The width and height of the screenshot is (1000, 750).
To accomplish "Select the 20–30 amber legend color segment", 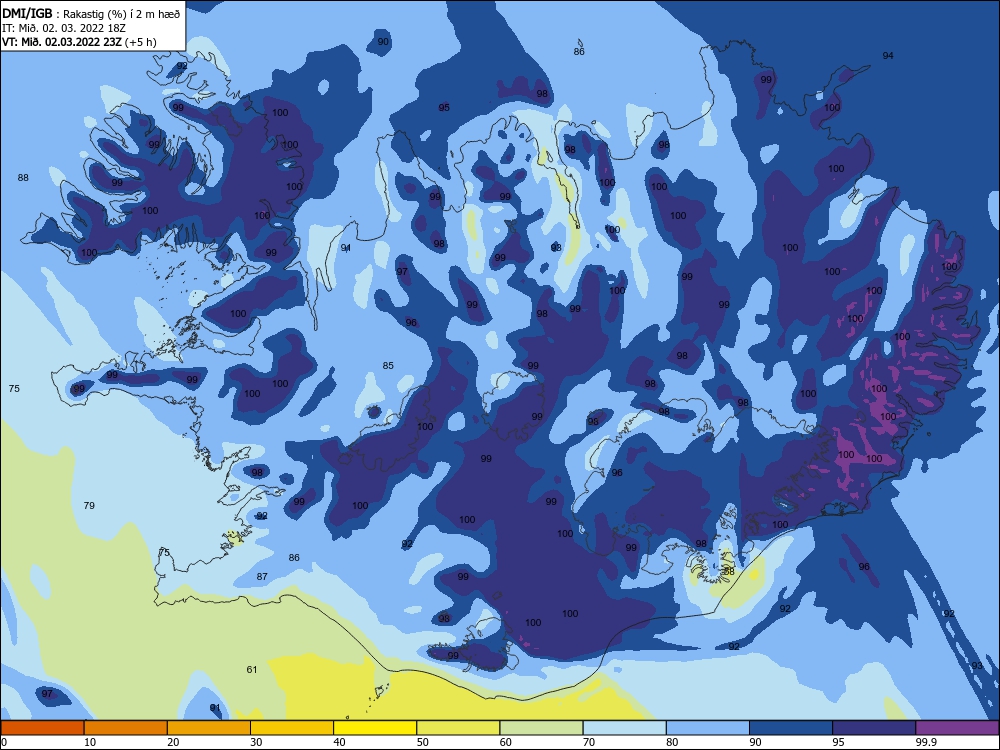I will click(x=209, y=728).
